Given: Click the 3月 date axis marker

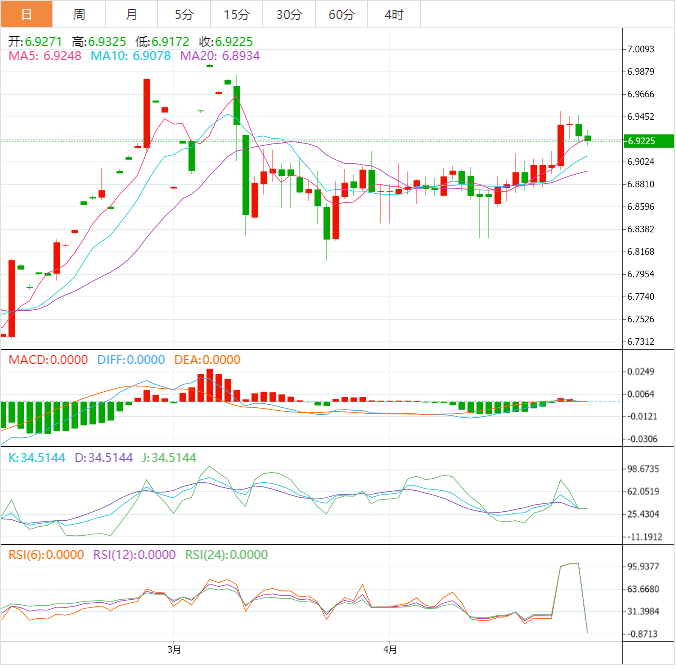Looking at the screenshot, I should pyautogui.click(x=174, y=649).
